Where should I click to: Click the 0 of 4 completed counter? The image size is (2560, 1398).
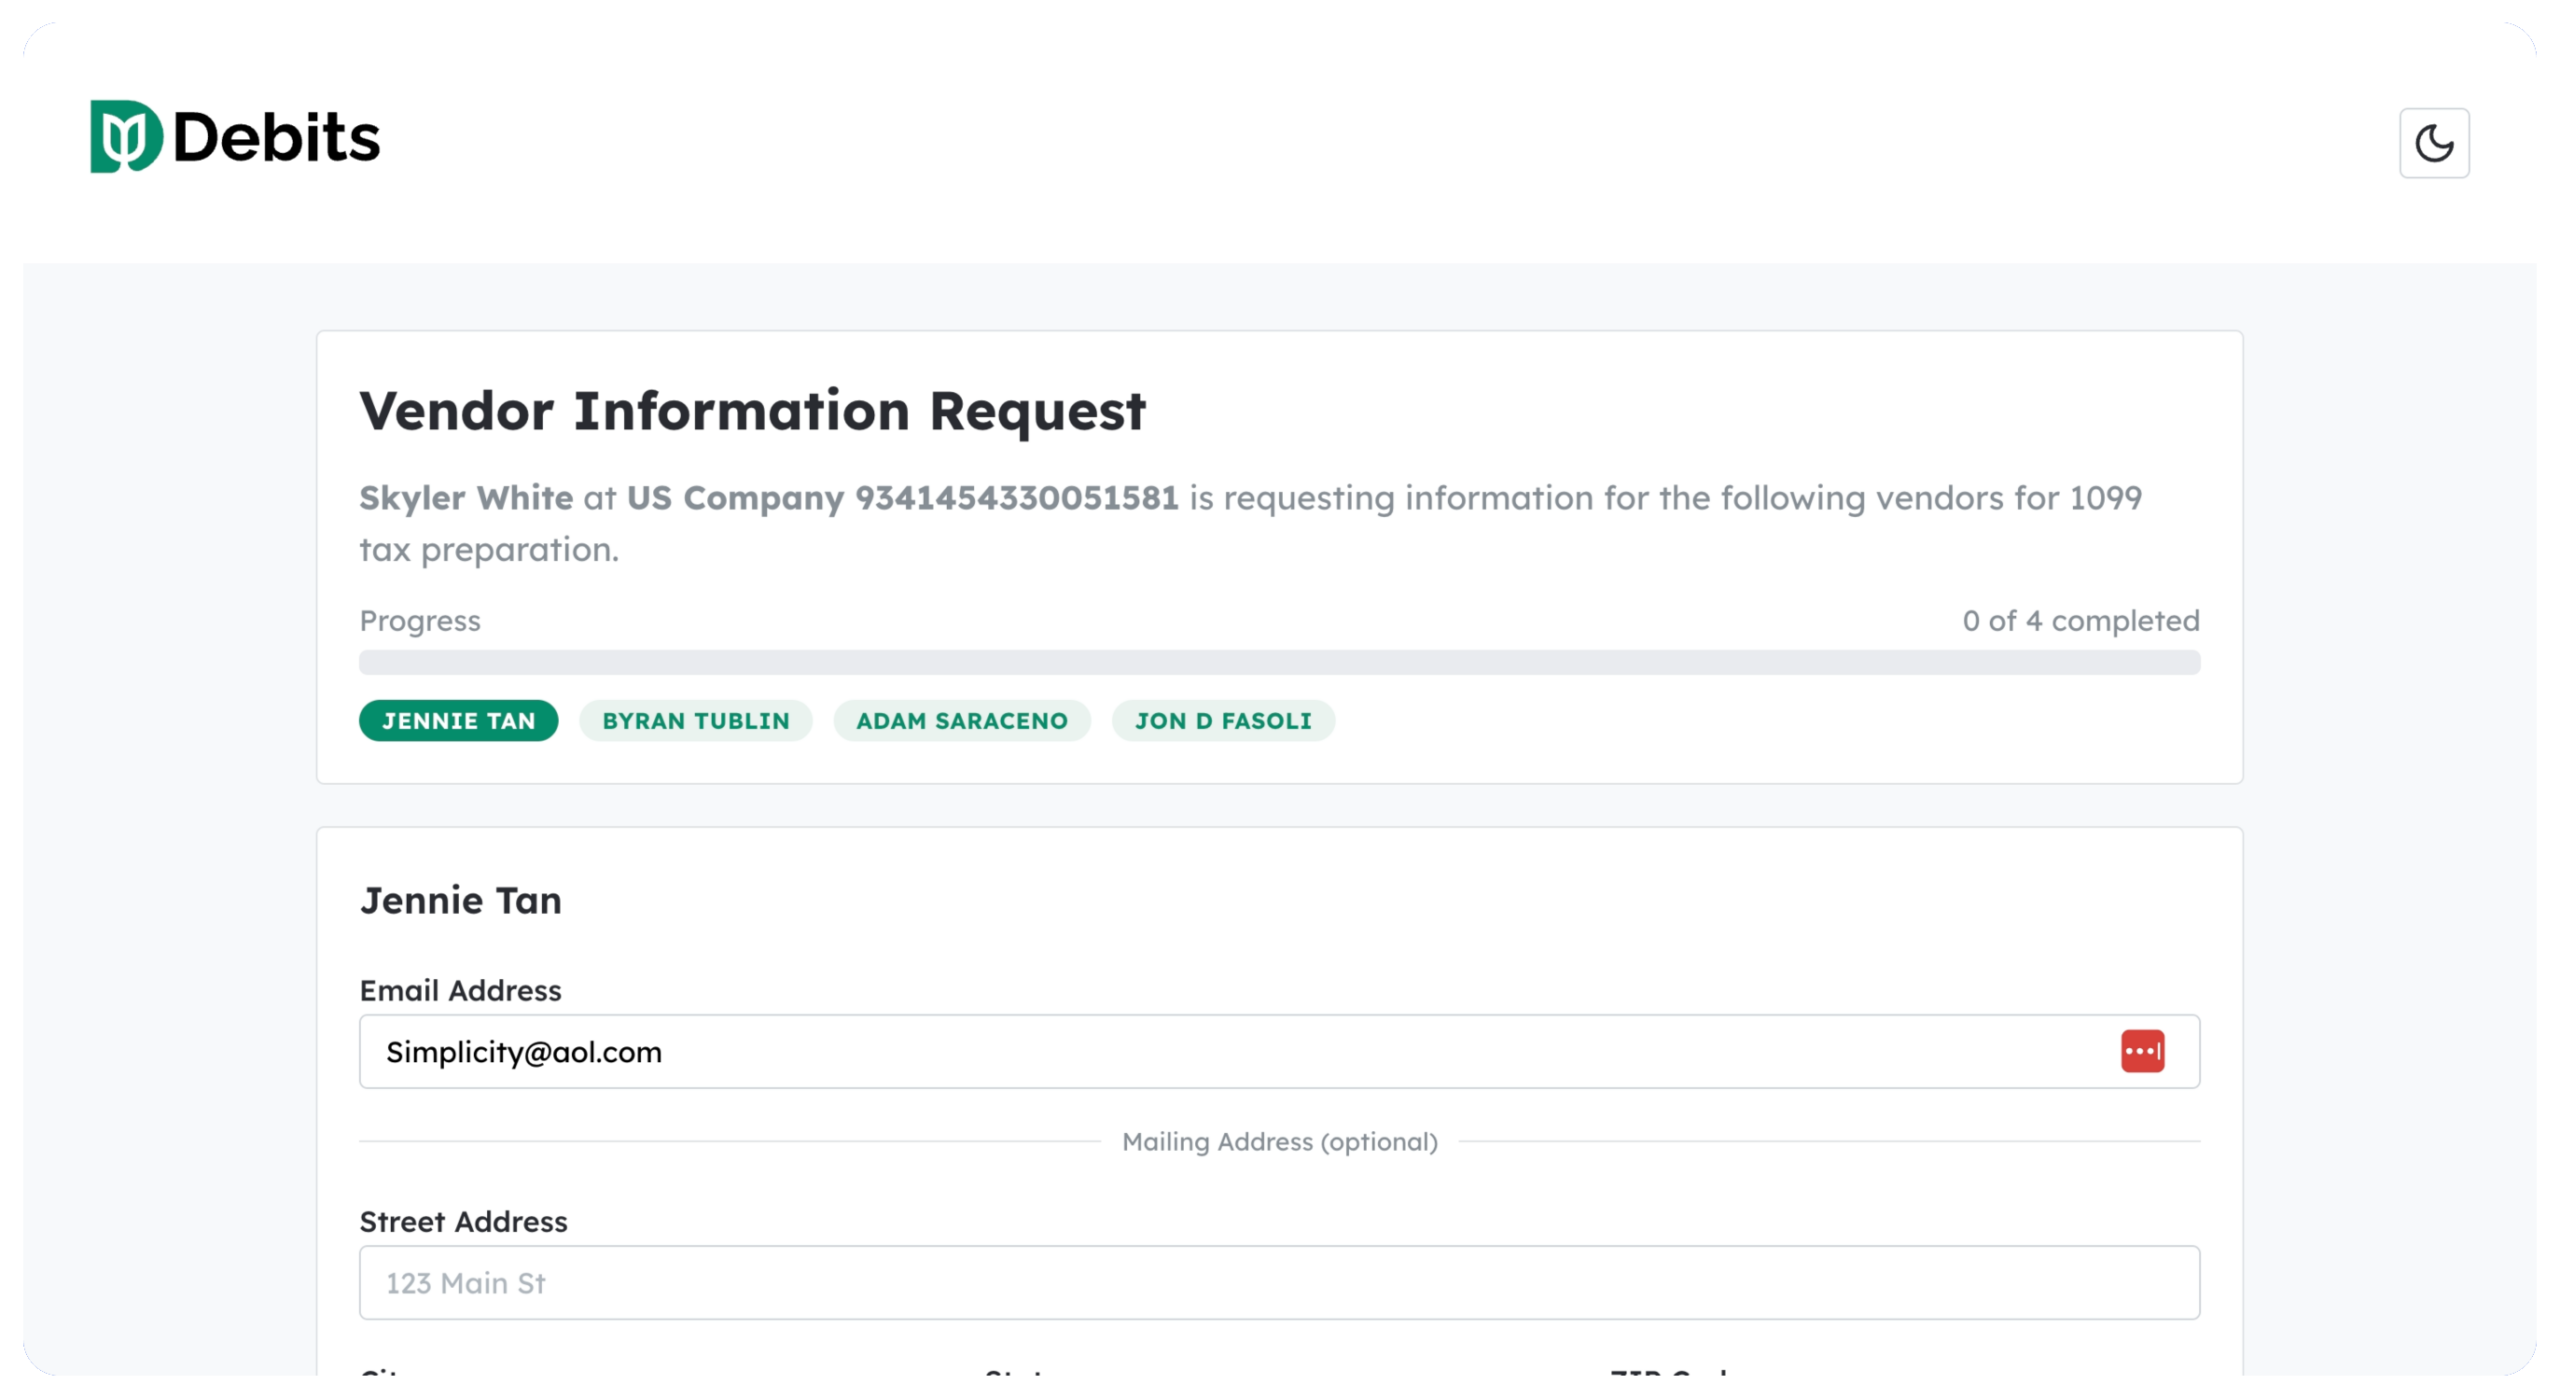pos(2080,621)
